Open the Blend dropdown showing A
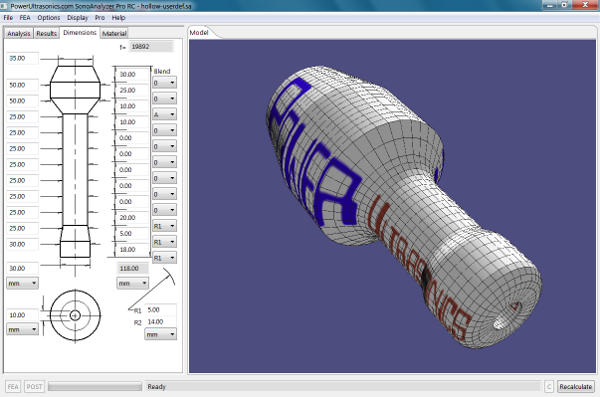Image resolution: width=600 pixels, height=397 pixels. (164, 114)
